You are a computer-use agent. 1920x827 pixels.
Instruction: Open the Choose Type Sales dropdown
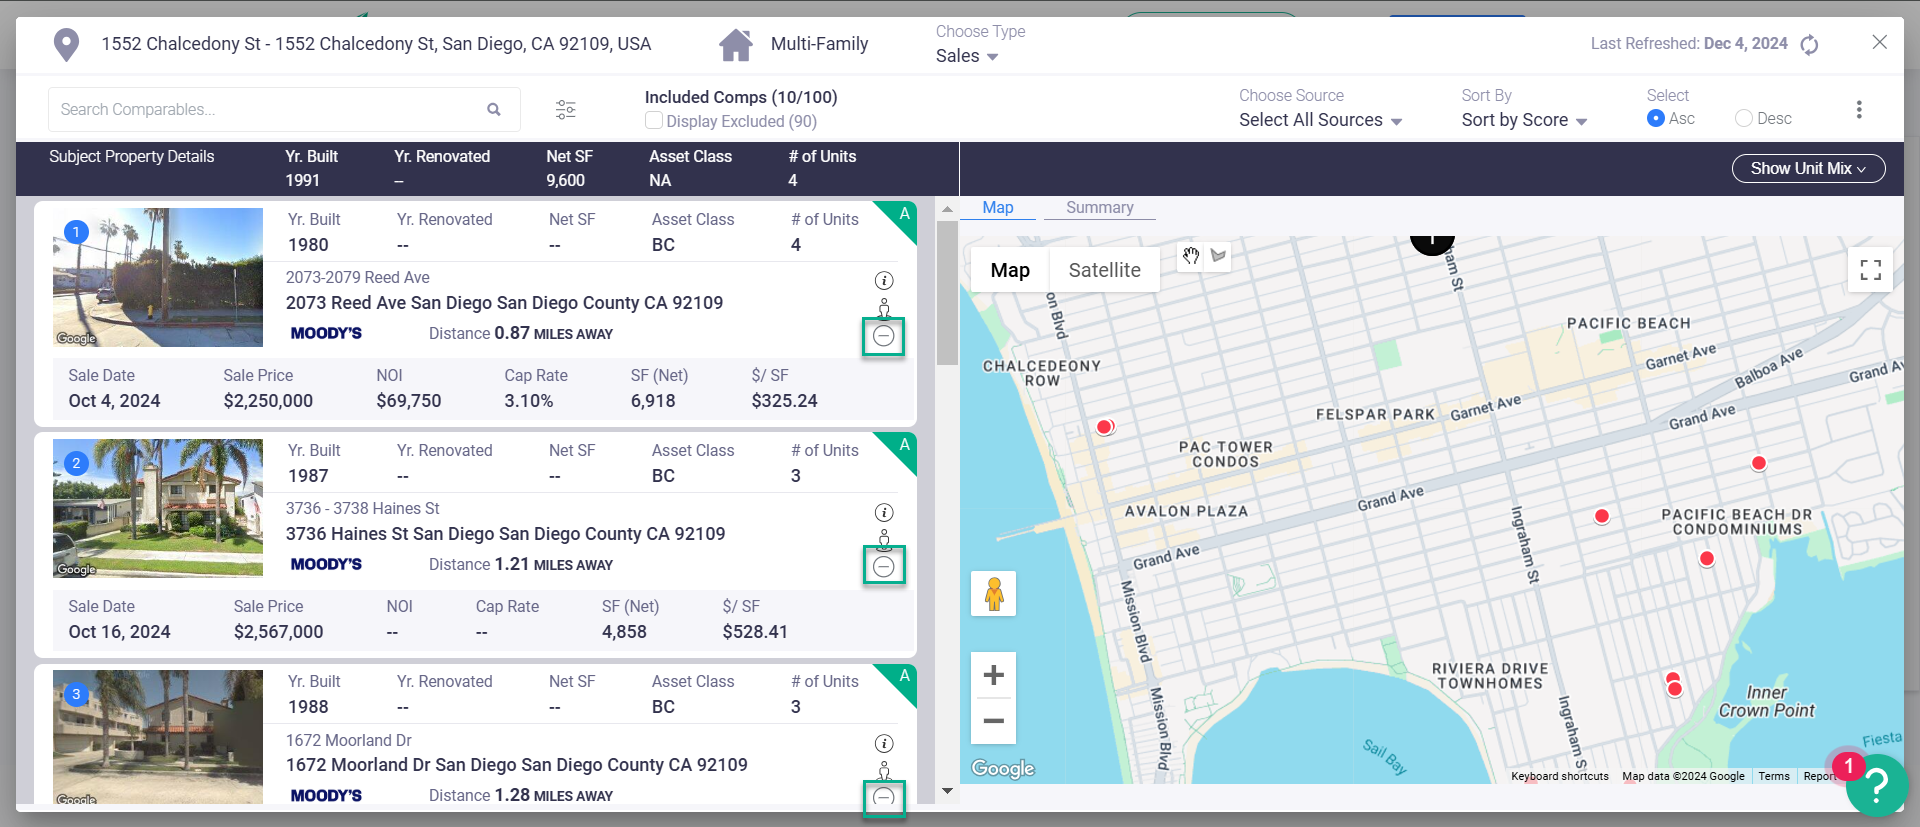pos(967,56)
